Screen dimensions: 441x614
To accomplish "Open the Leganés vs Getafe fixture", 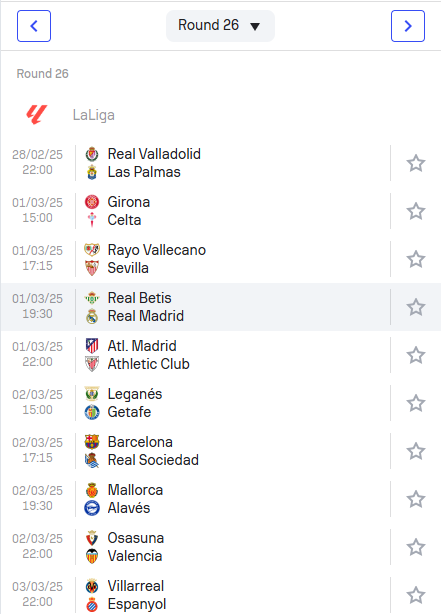I will point(220,403).
